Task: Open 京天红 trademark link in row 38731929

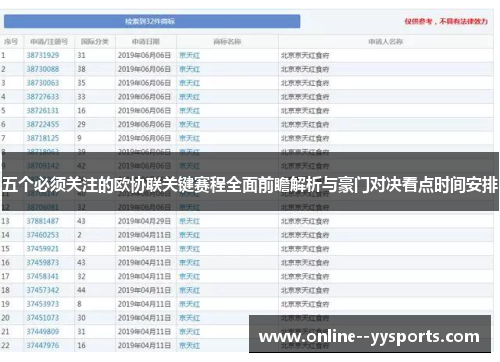Action: point(189,55)
